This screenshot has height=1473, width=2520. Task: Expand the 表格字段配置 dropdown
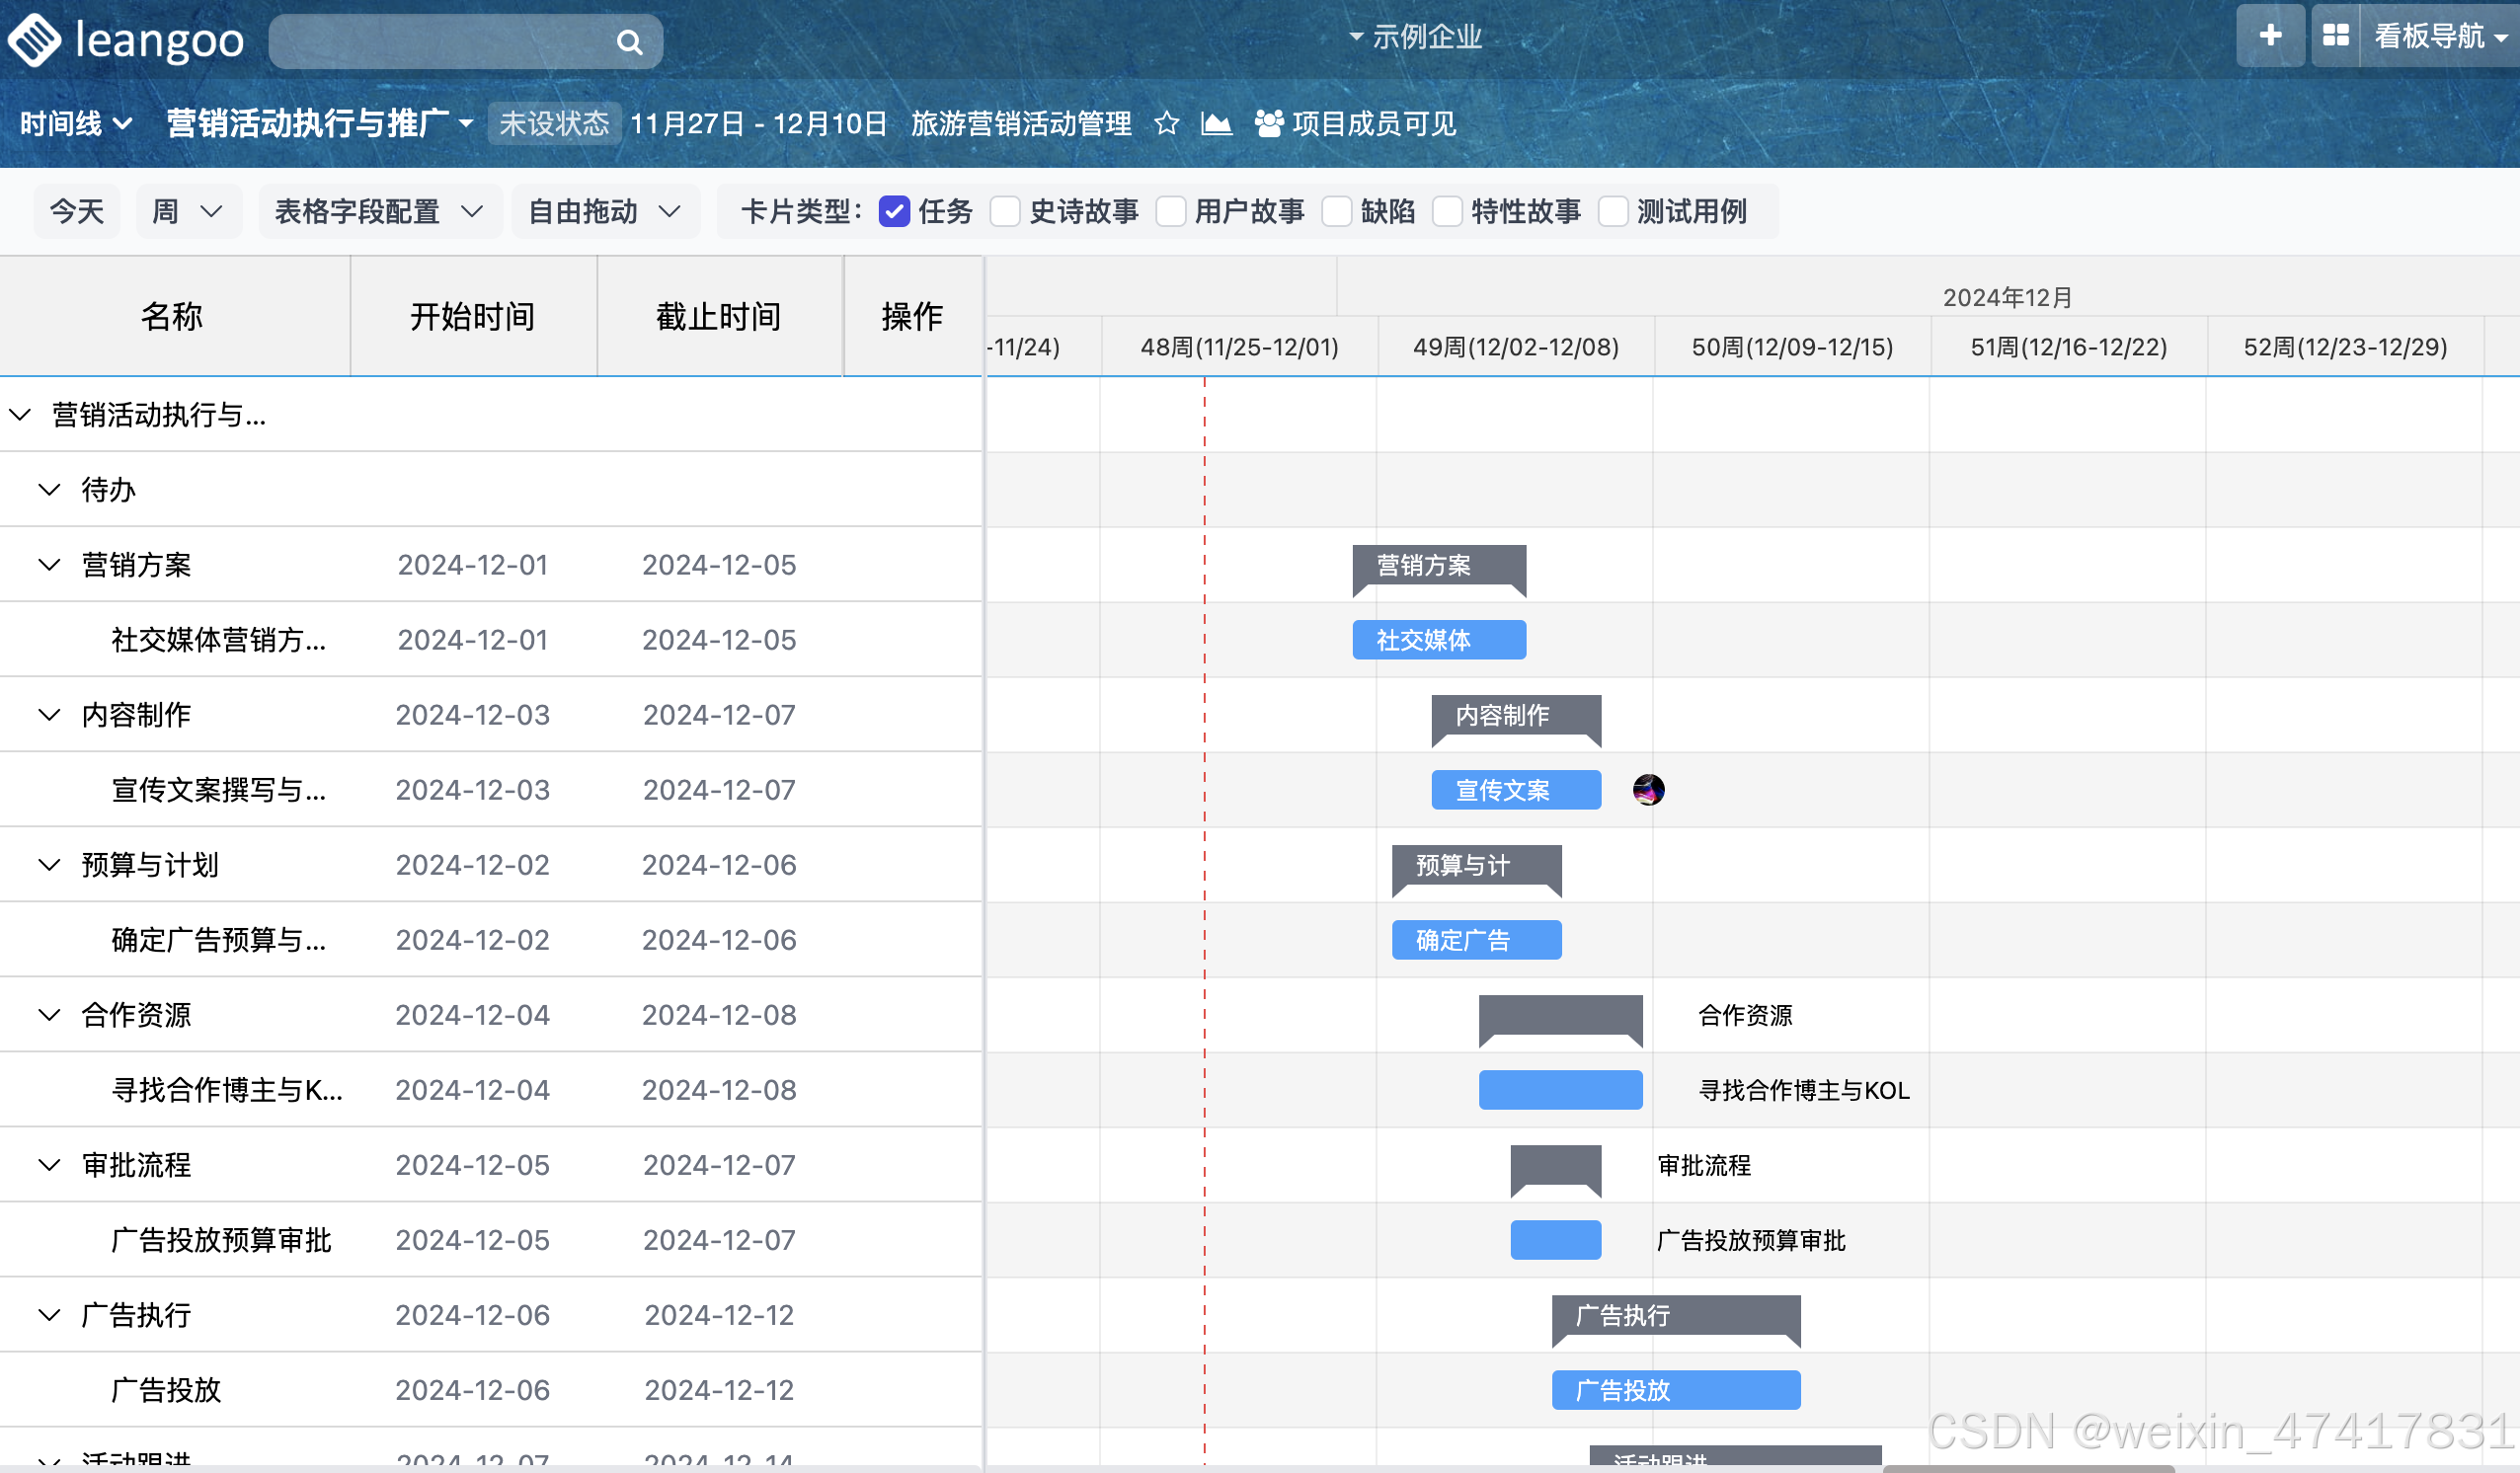(x=379, y=212)
